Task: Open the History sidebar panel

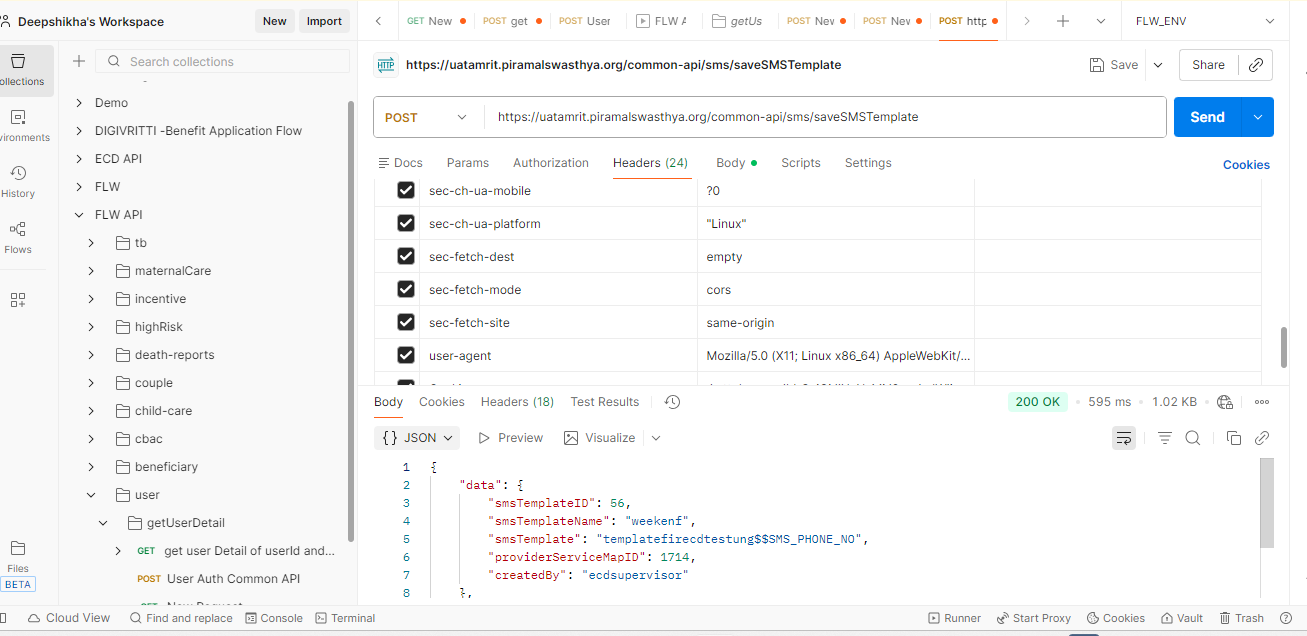Action: coord(18,180)
